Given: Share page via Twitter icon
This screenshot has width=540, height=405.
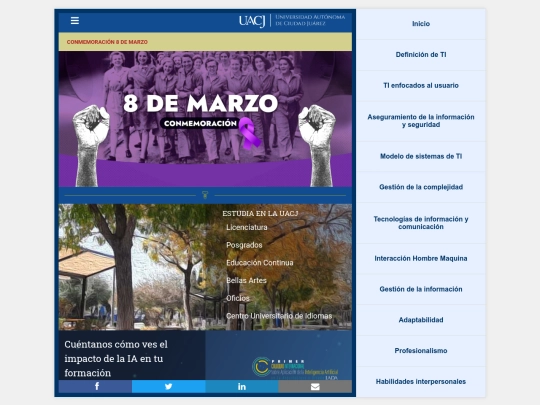Looking at the screenshot, I should pyautogui.click(x=168, y=386).
